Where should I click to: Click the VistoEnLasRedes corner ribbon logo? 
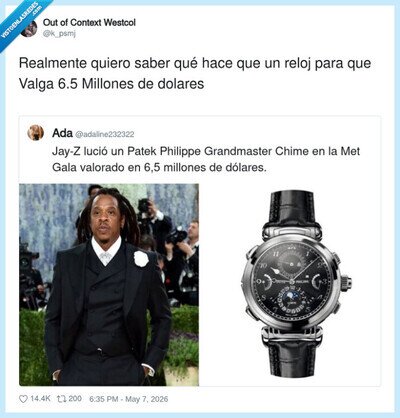pyautogui.click(x=20, y=21)
